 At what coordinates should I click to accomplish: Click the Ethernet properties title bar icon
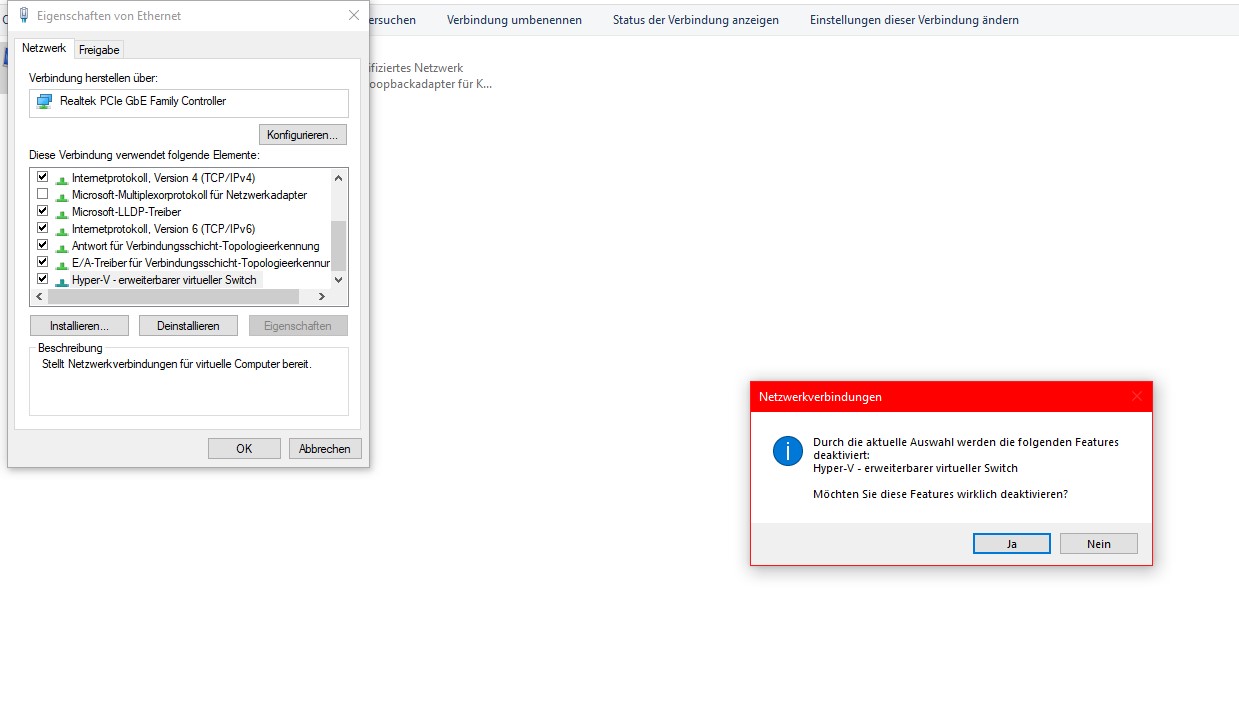click(24, 15)
